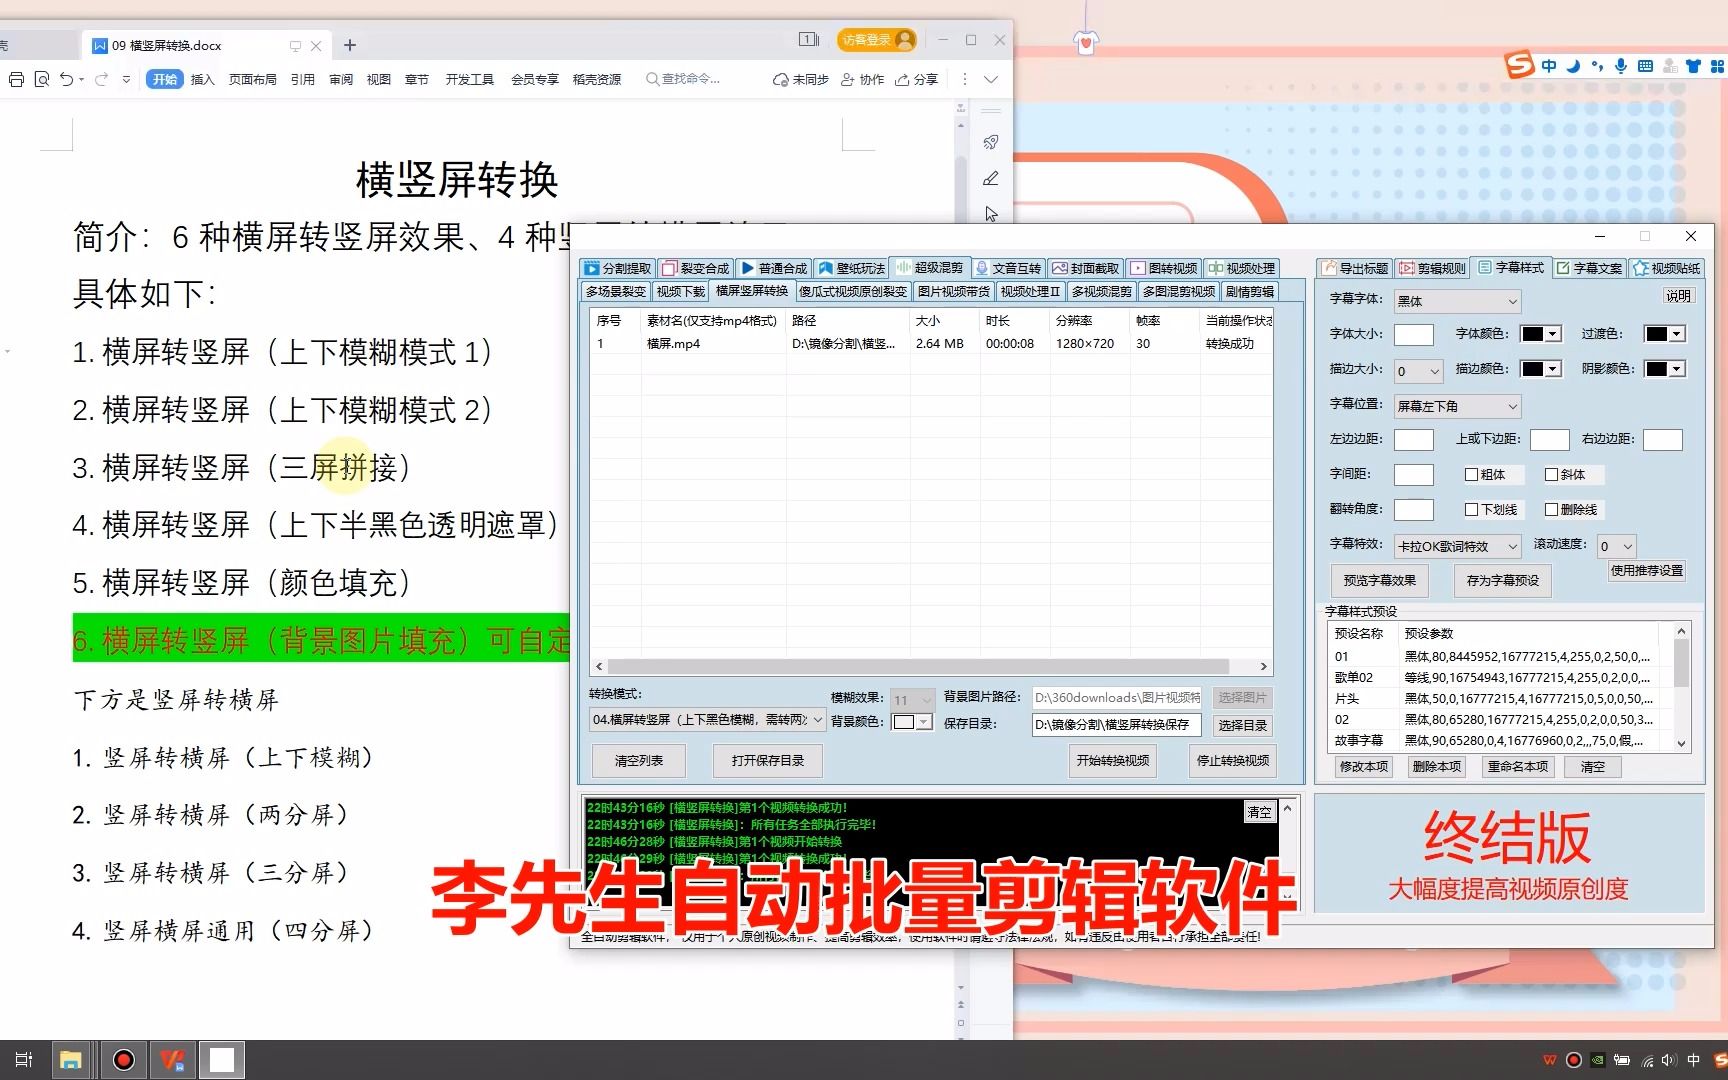The image size is (1728, 1080).
Task: Toggle the 粗体 bold checkbox
Action: (1471, 475)
